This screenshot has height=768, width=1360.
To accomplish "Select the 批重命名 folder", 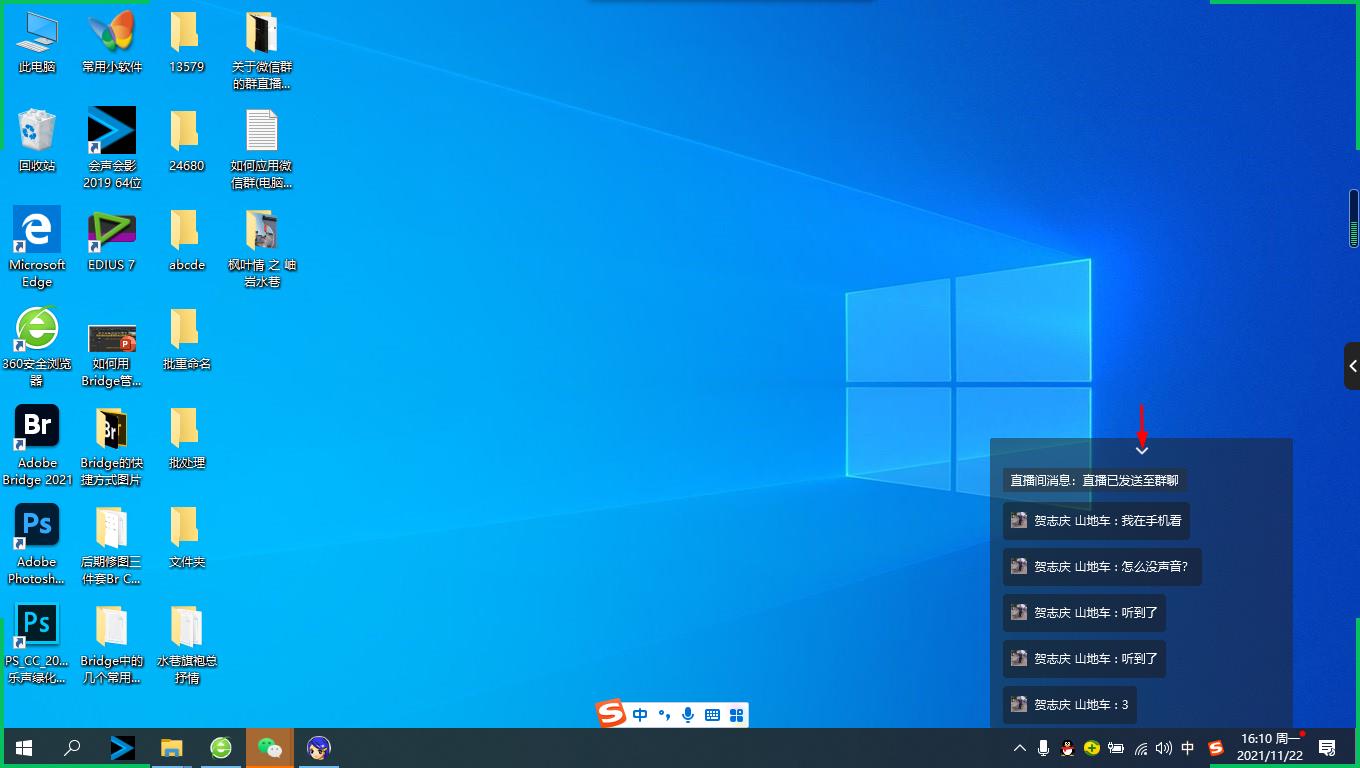I will (186, 339).
